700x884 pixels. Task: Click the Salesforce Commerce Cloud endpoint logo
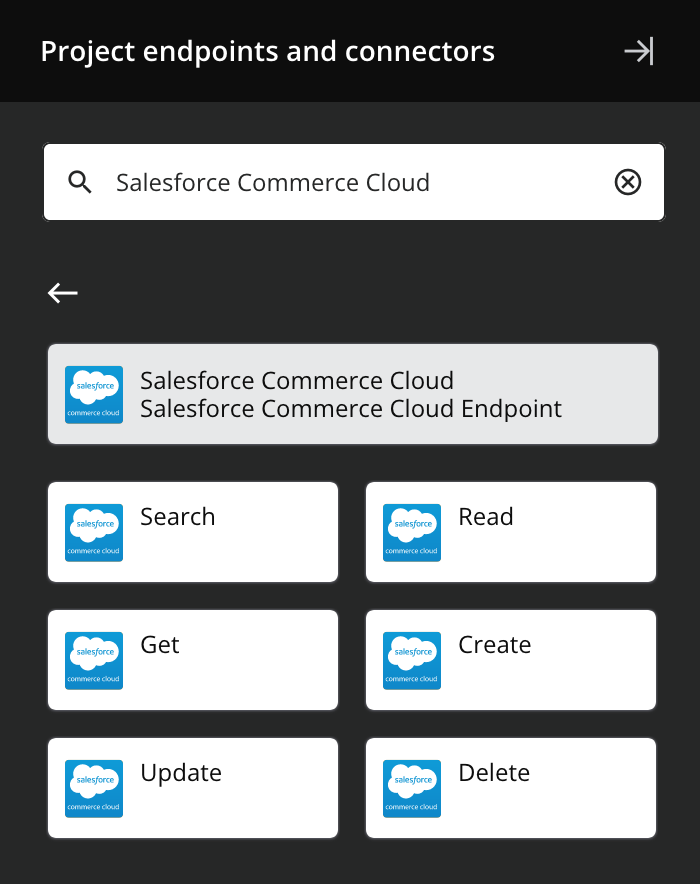[x=93, y=393]
